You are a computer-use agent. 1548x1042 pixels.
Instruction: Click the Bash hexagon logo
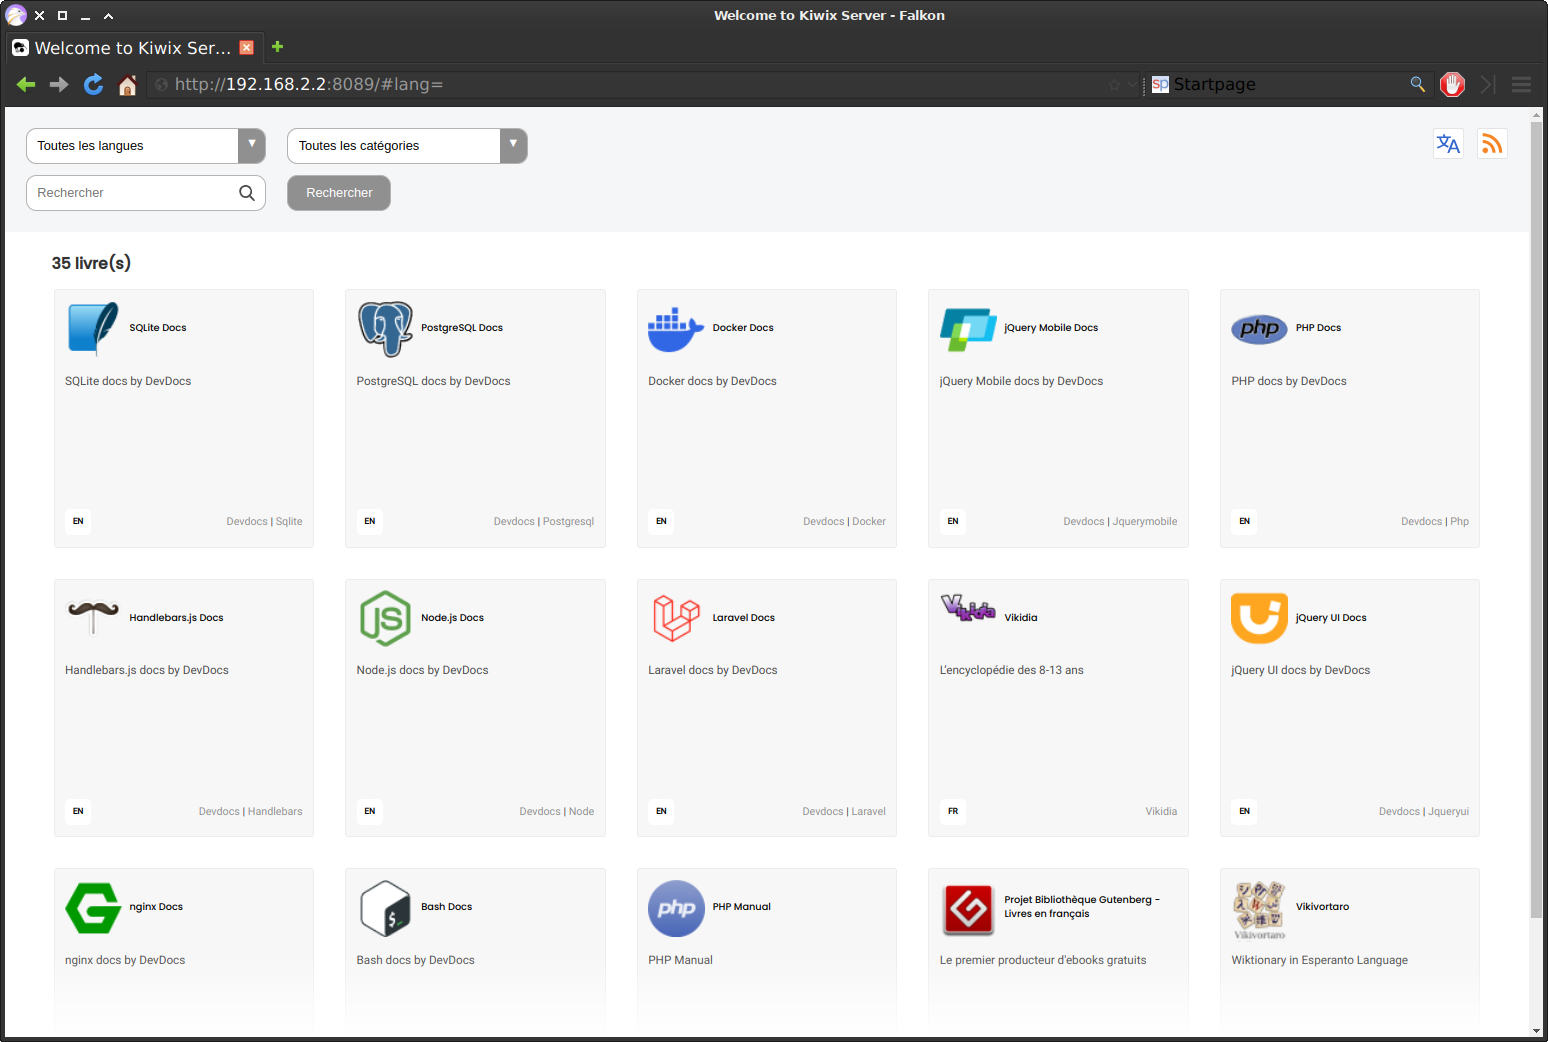[x=386, y=908]
